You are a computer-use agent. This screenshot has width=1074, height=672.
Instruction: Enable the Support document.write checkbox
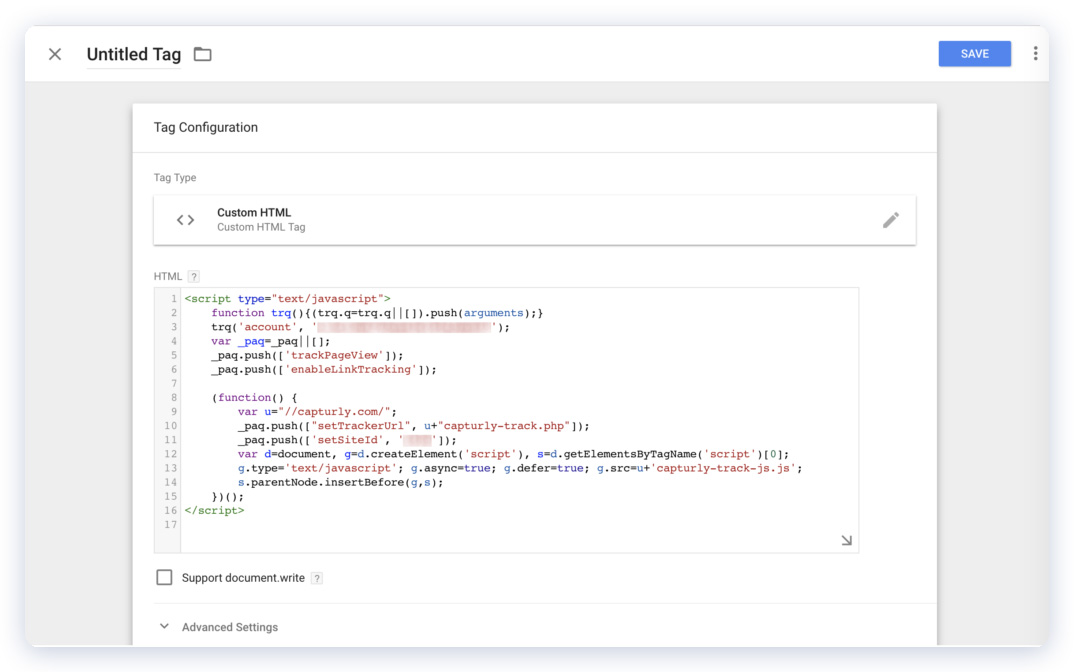click(x=163, y=577)
